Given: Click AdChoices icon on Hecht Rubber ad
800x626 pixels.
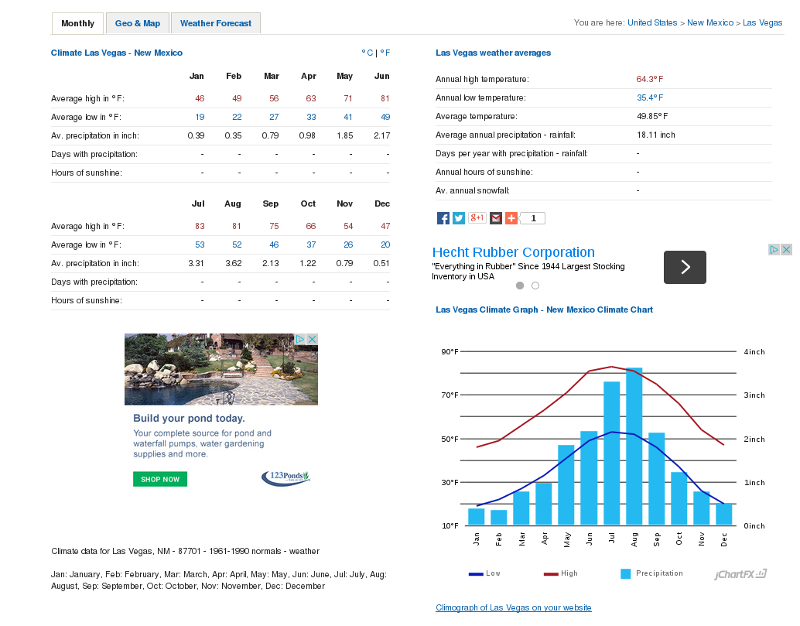Looking at the screenshot, I should coord(774,249).
